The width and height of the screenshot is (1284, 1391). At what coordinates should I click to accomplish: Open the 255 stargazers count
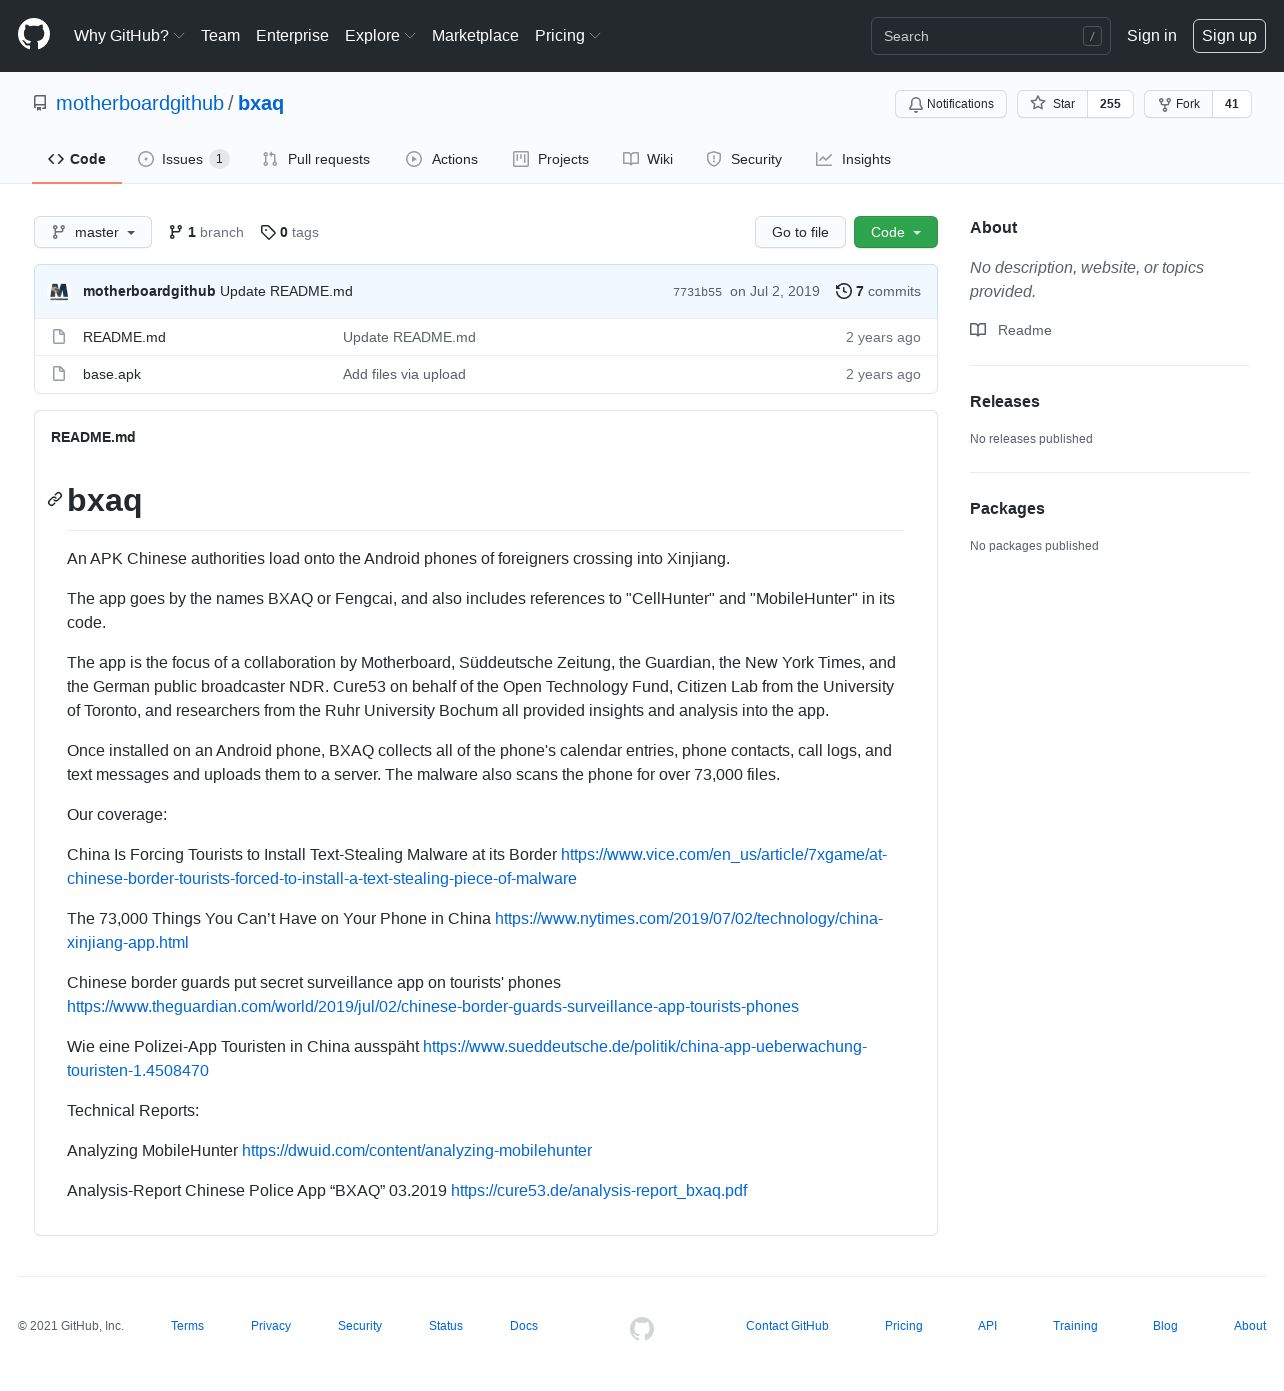click(1110, 104)
